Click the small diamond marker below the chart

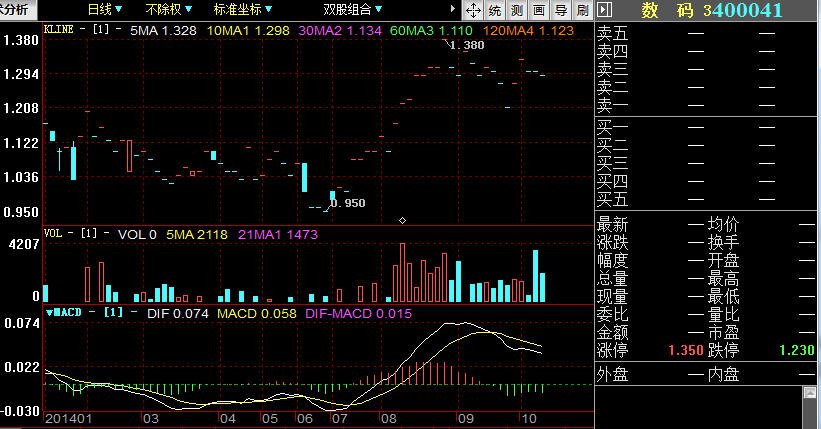click(402, 220)
